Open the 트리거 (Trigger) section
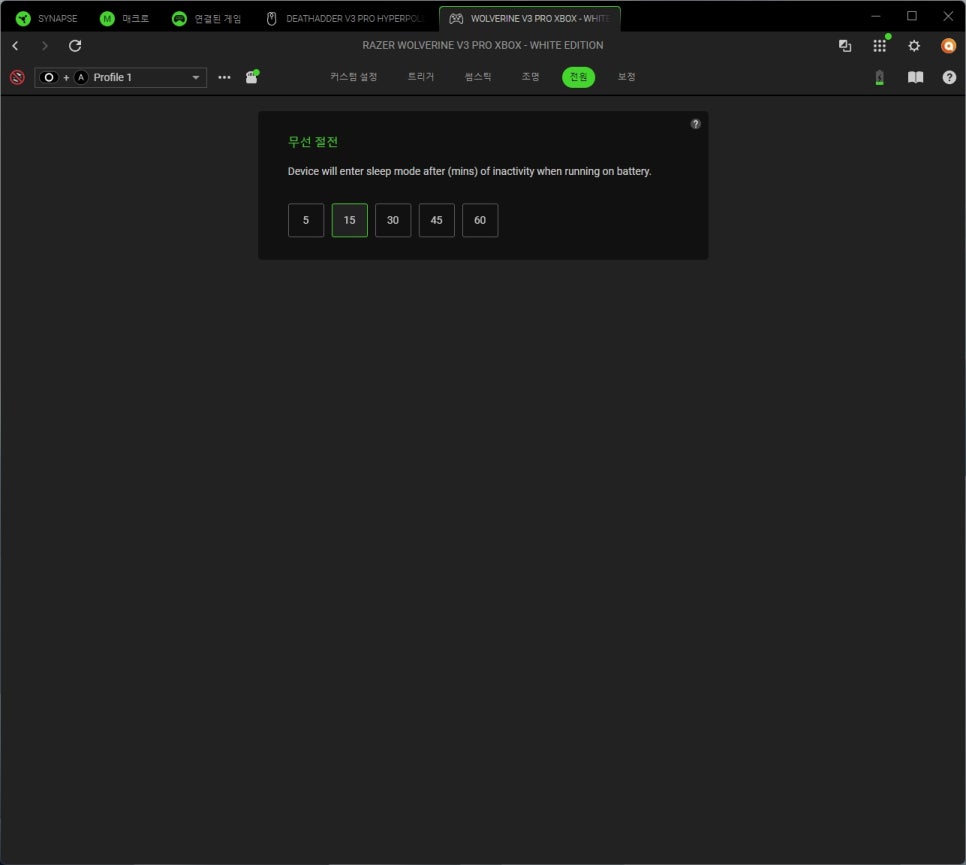The width and height of the screenshot is (966, 865). click(x=421, y=77)
